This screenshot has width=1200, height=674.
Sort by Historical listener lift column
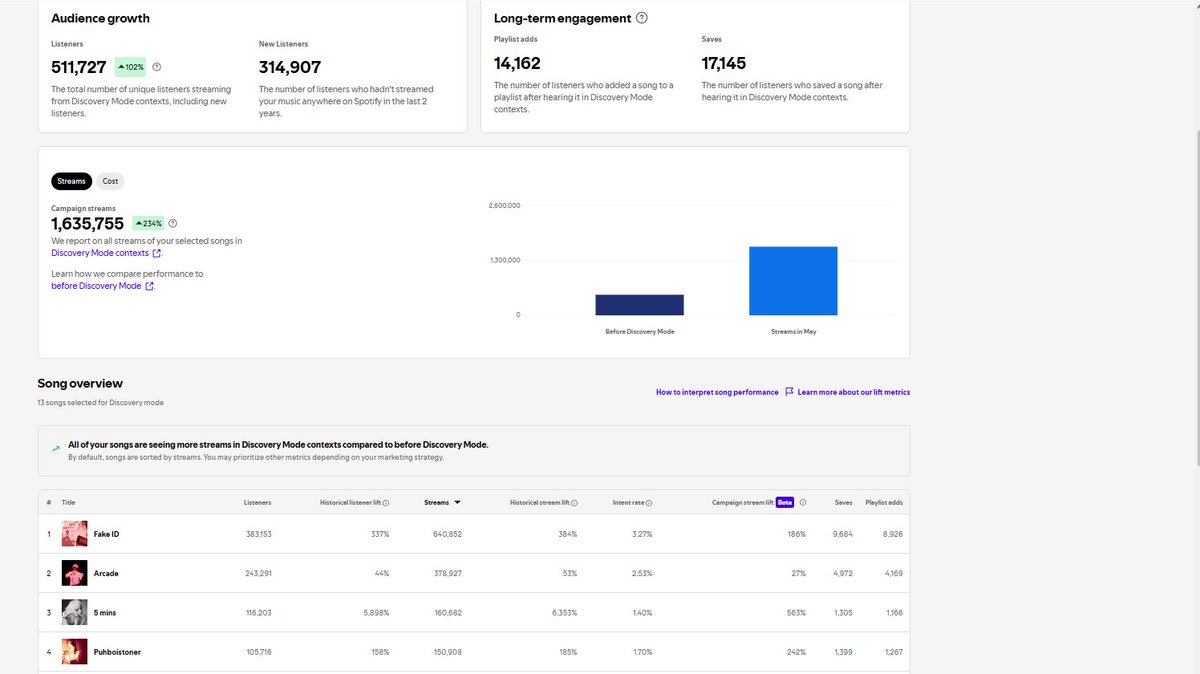(350, 503)
